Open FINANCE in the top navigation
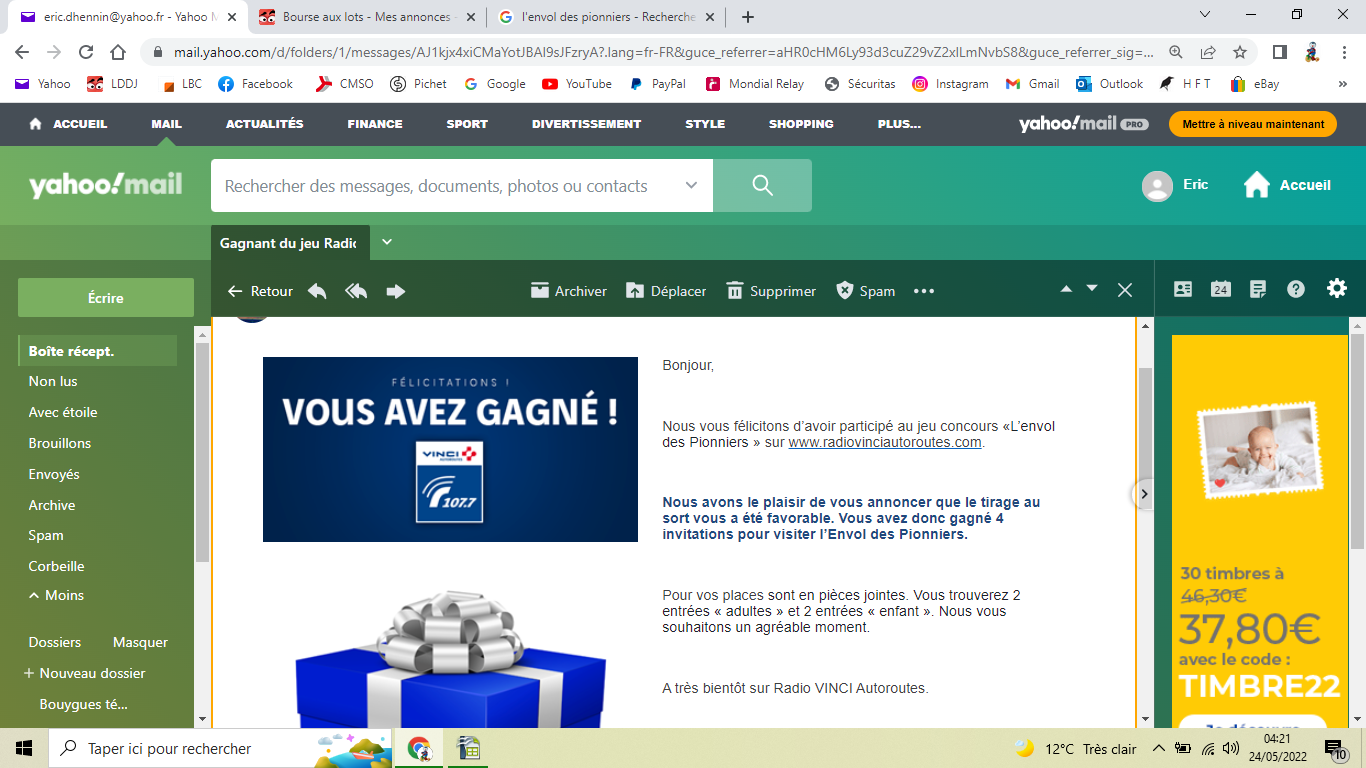 [x=375, y=124]
